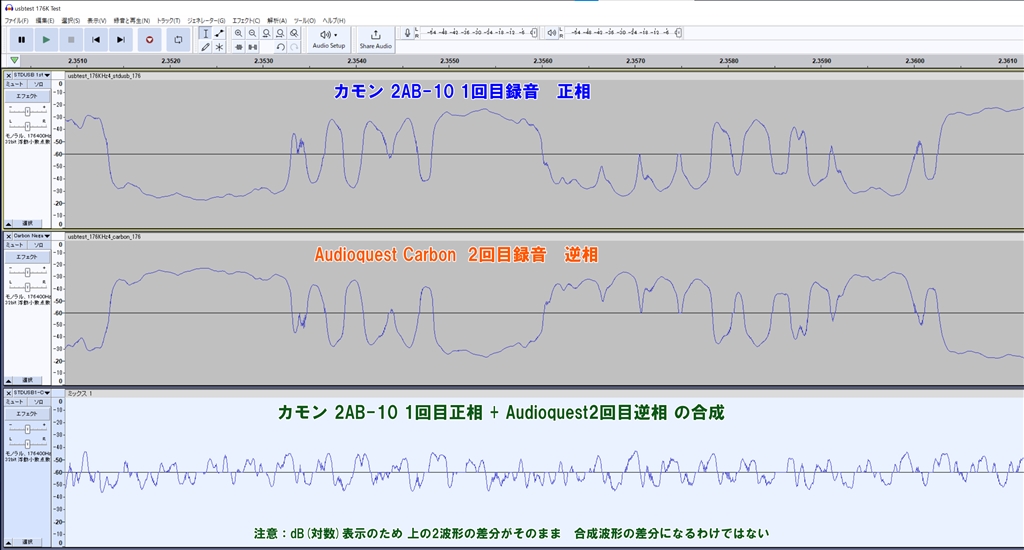Select the Draw (pencil) tool
Screen dimensions: 1024x550
[205, 47]
